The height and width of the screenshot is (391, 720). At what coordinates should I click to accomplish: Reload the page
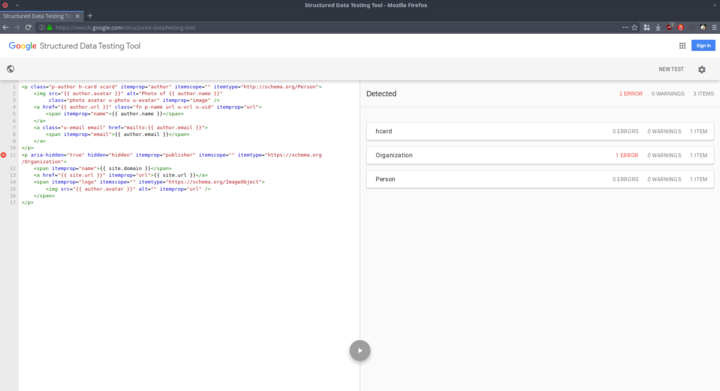click(28, 28)
